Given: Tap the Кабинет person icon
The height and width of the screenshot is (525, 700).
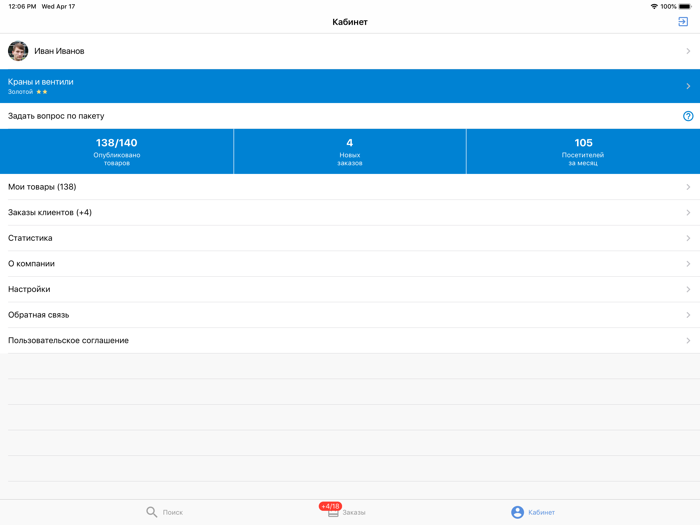Looking at the screenshot, I should click(517, 512).
